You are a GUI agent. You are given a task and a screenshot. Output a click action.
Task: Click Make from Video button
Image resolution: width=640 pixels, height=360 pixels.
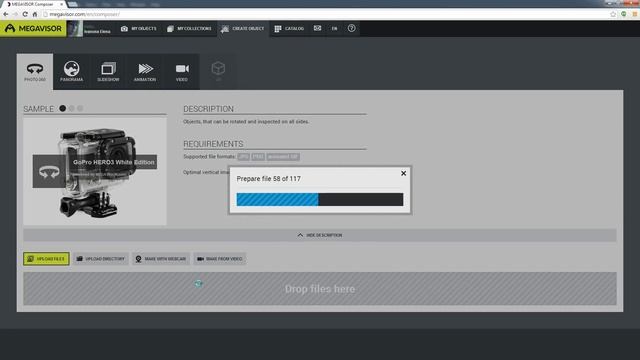220,259
